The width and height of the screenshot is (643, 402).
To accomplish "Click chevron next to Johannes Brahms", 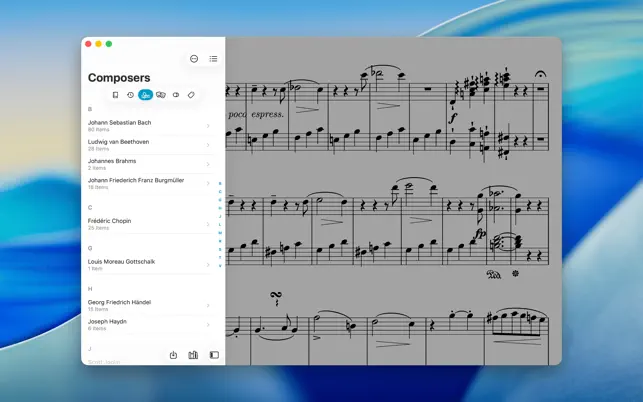I will [208, 164].
